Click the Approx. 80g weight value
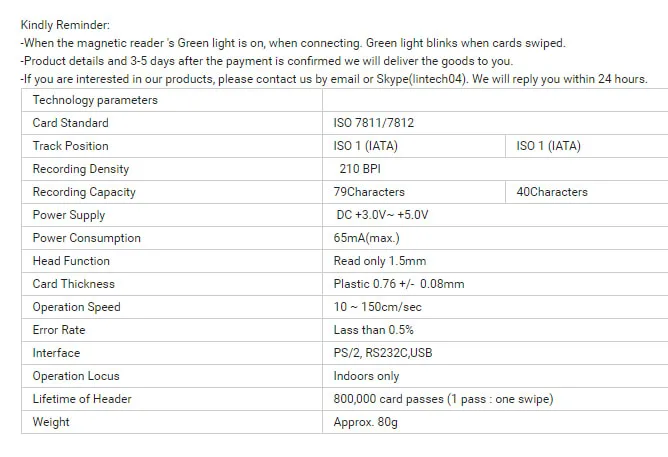This screenshot has height=457, width=668. click(366, 422)
